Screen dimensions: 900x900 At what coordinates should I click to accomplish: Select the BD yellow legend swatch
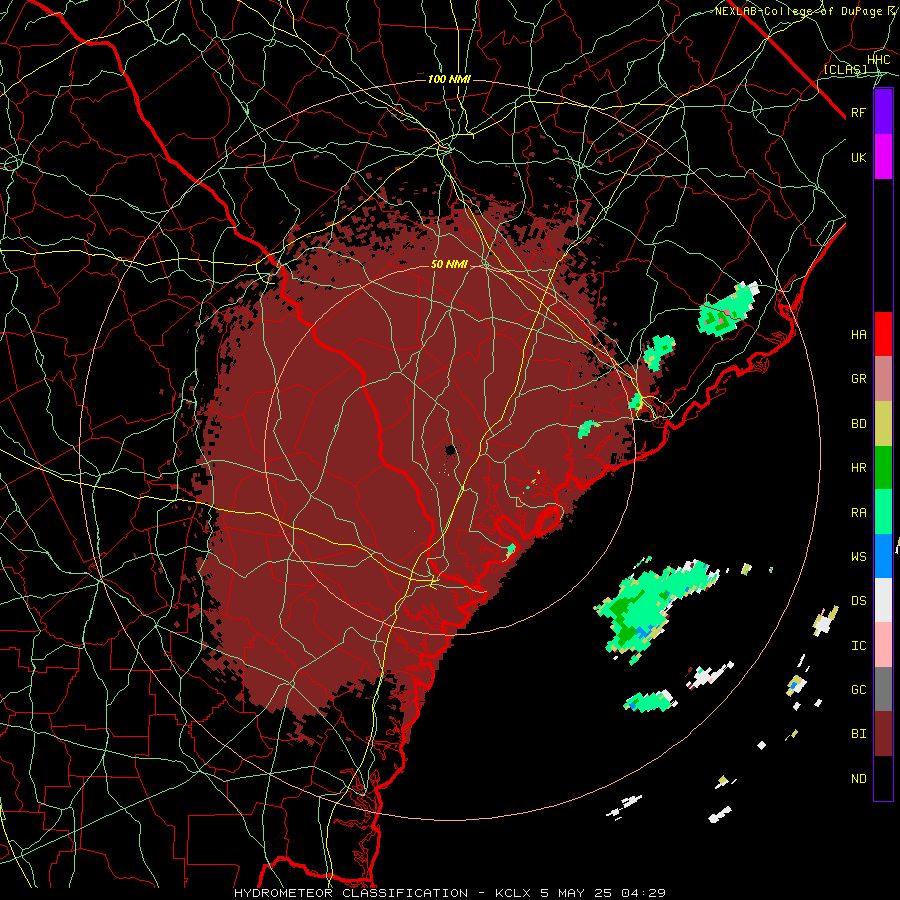tap(883, 424)
